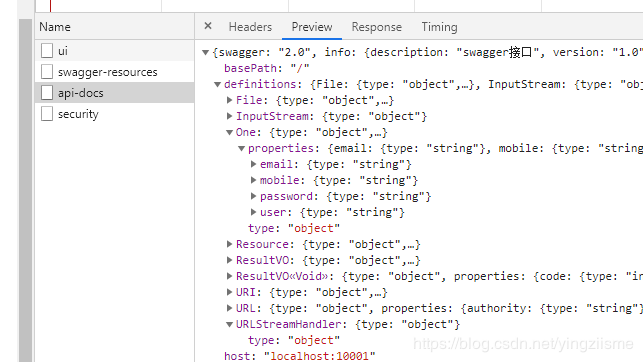Collapse the properties node under One

242,148
